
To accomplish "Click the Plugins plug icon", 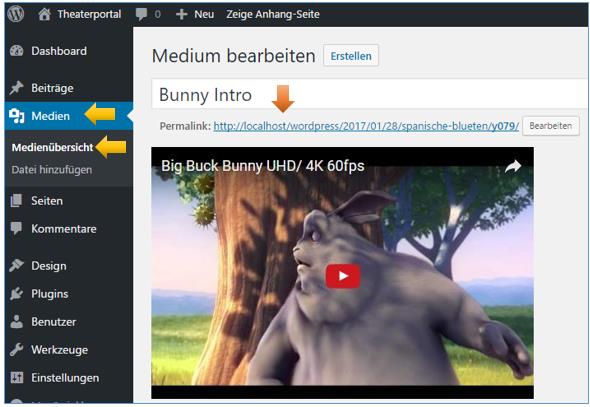I will tap(17, 293).
